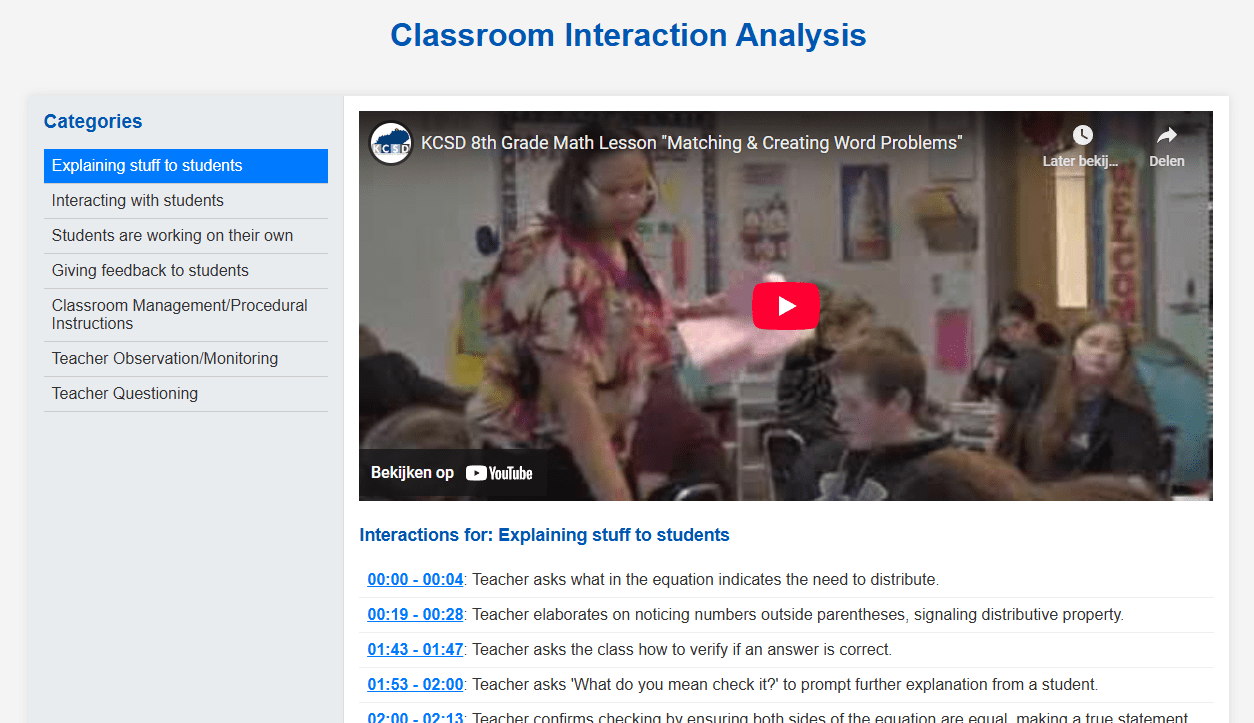Viewport: 1254px width, 723px height.
Task: Open Classroom Management/Procedural Instructions category
Action: point(186,315)
